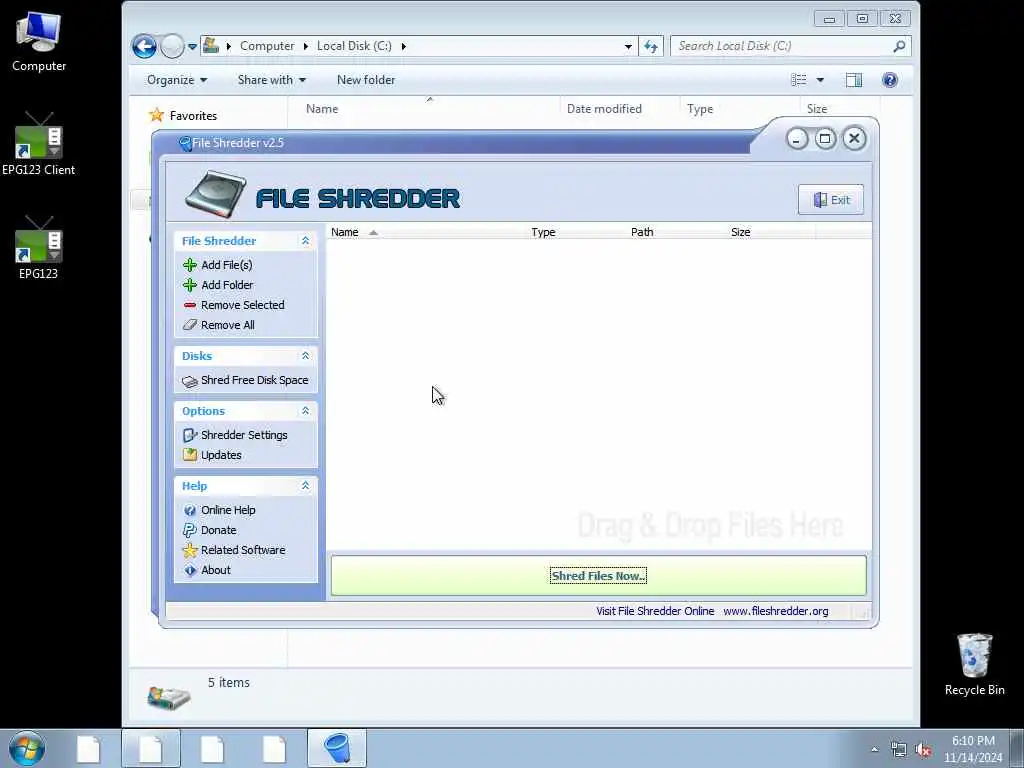Viewport: 1024px width, 768px height.
Task: Show hidden tray icons arrow
Action: 874,750
